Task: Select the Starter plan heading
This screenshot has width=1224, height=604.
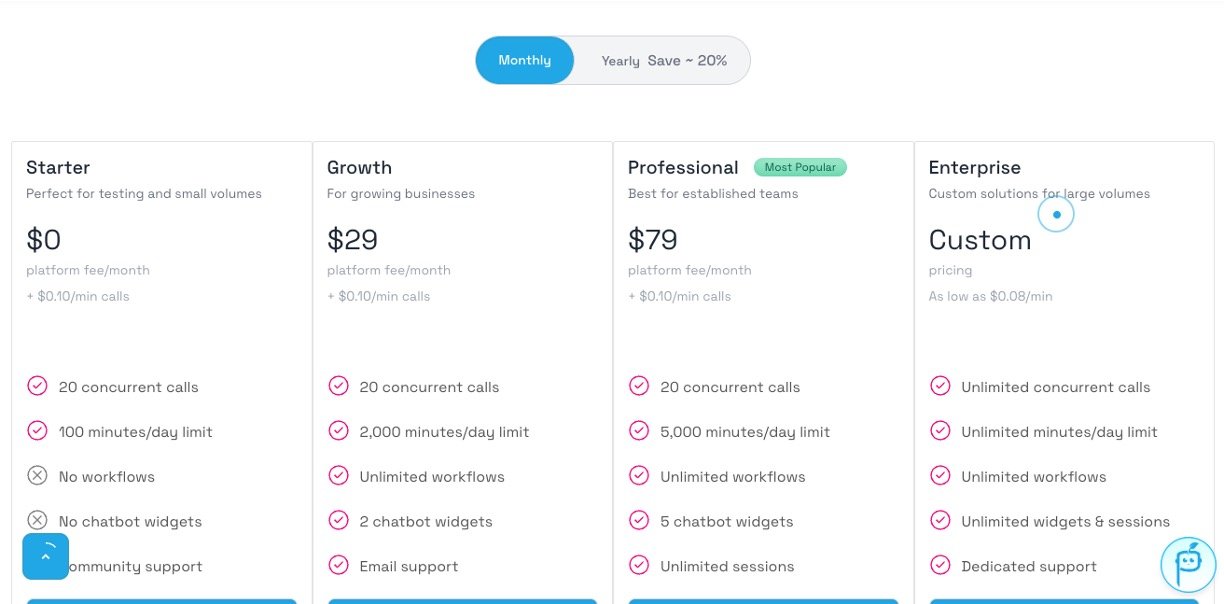Action: (58, 167)
